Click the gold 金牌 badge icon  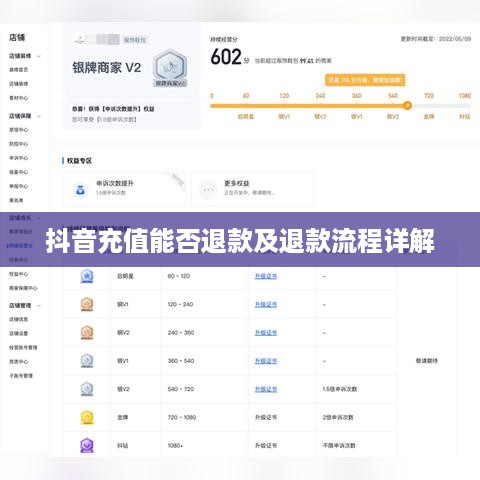pos(87,417)
